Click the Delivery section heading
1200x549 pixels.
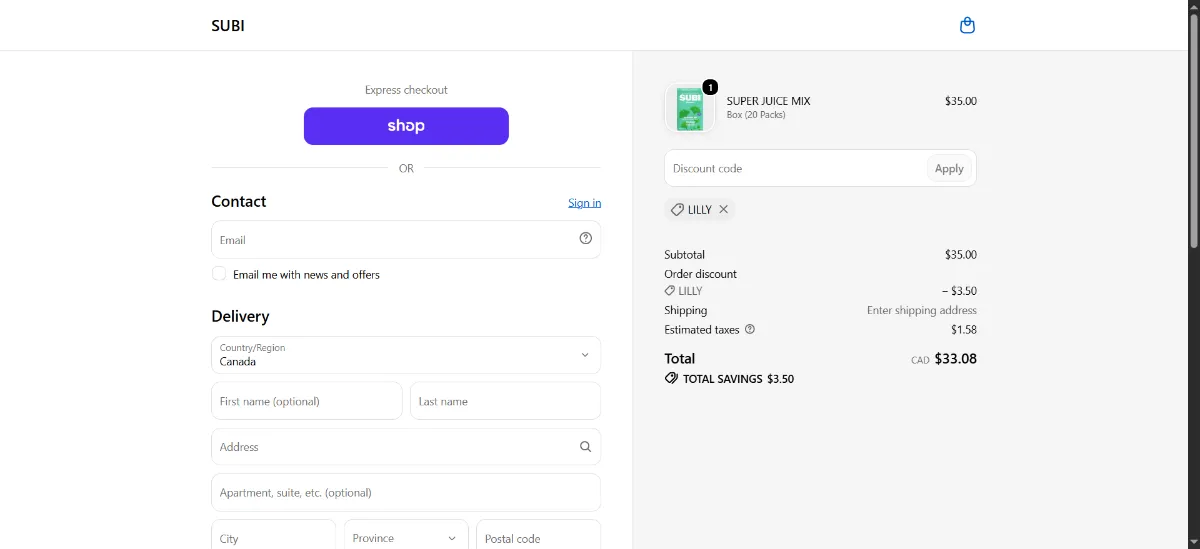[240, 316]
